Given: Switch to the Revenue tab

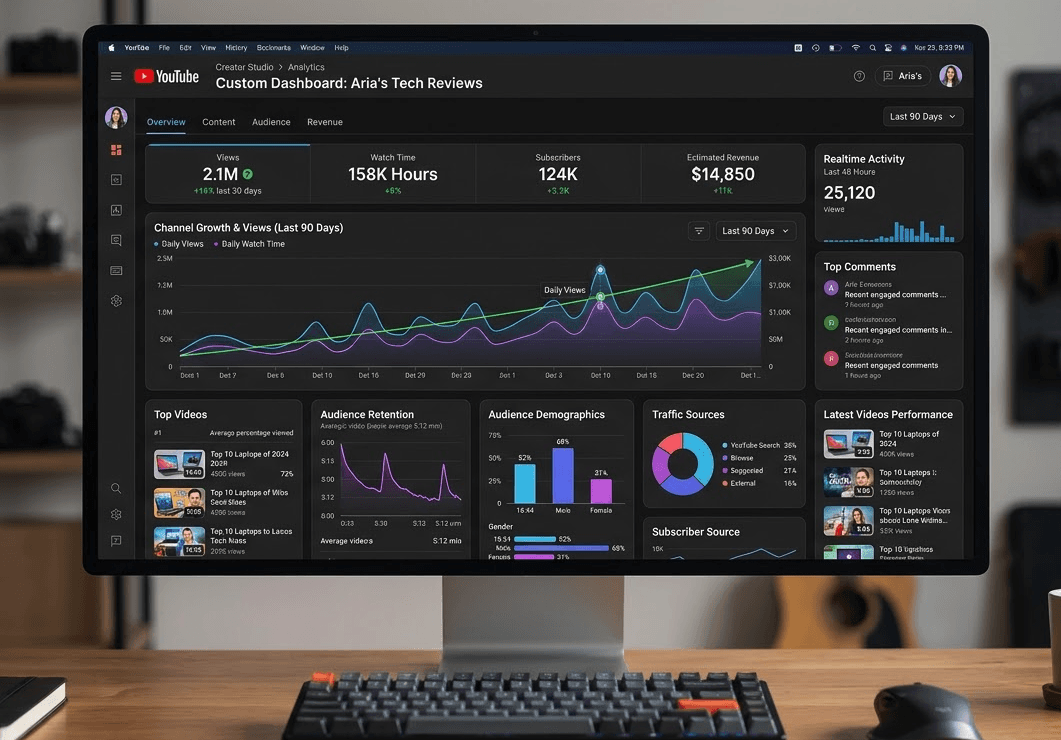Looking at the screenshot, I should click(324, 122).
